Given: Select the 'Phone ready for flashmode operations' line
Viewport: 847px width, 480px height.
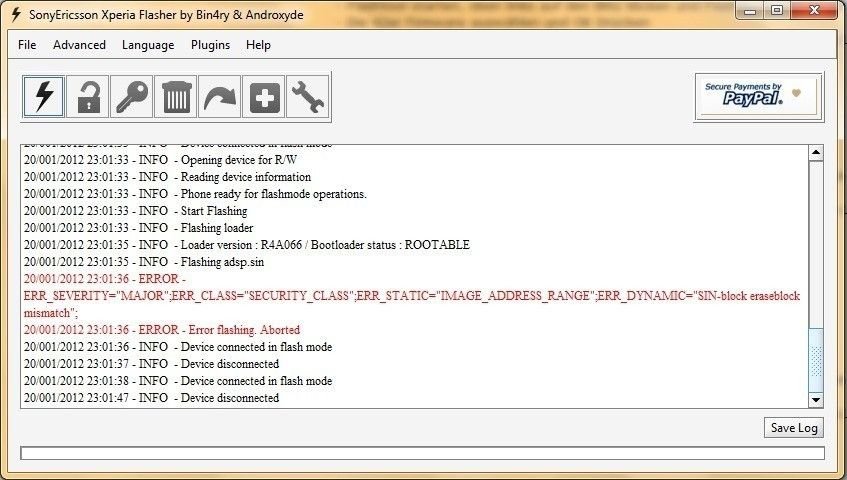Looking at the screenshot, I should pyautogui.click(x=195, y=194).
